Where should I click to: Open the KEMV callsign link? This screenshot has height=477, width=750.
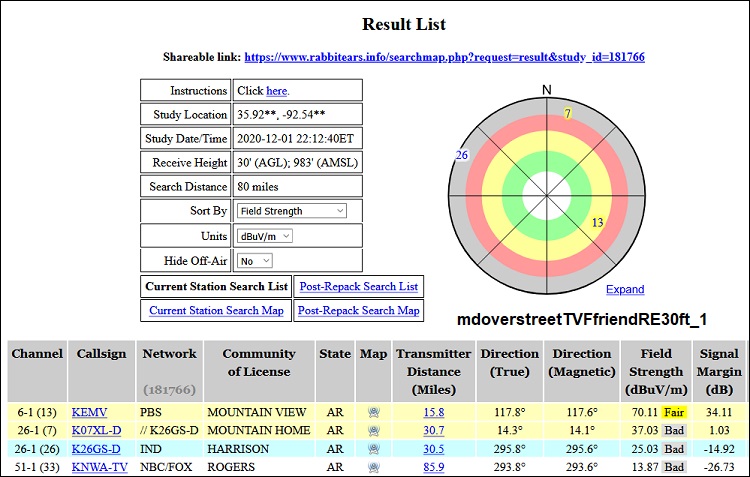point(89,411)
